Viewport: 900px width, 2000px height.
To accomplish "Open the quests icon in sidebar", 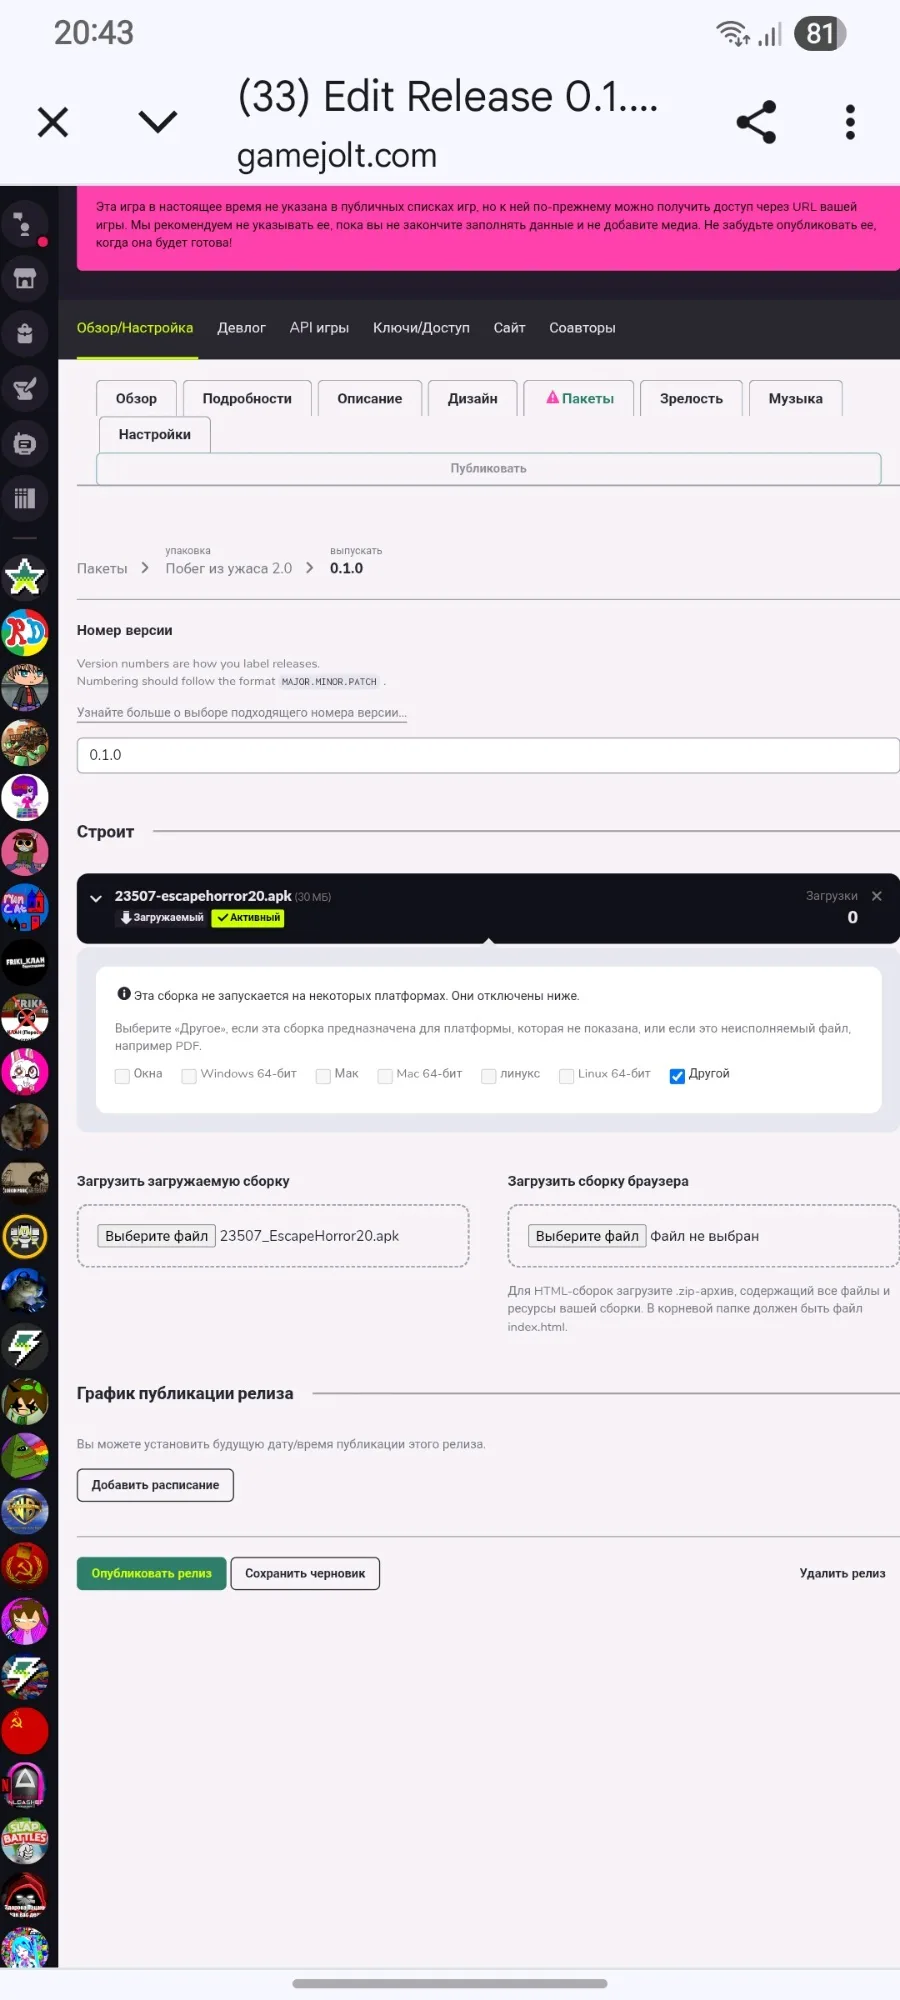I will click(x=25, y=388).
